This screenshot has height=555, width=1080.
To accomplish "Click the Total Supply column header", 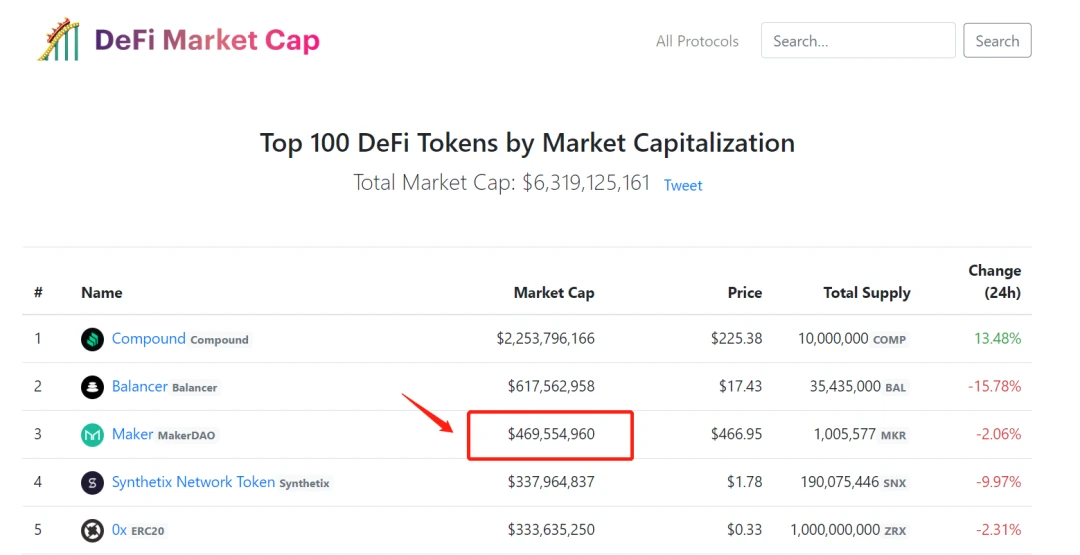I will (x=866, y=293).
